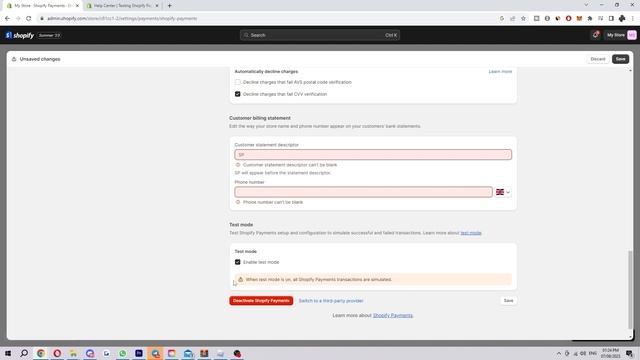Reload the current page
640x360 pixels.
[x=29, y=18]
